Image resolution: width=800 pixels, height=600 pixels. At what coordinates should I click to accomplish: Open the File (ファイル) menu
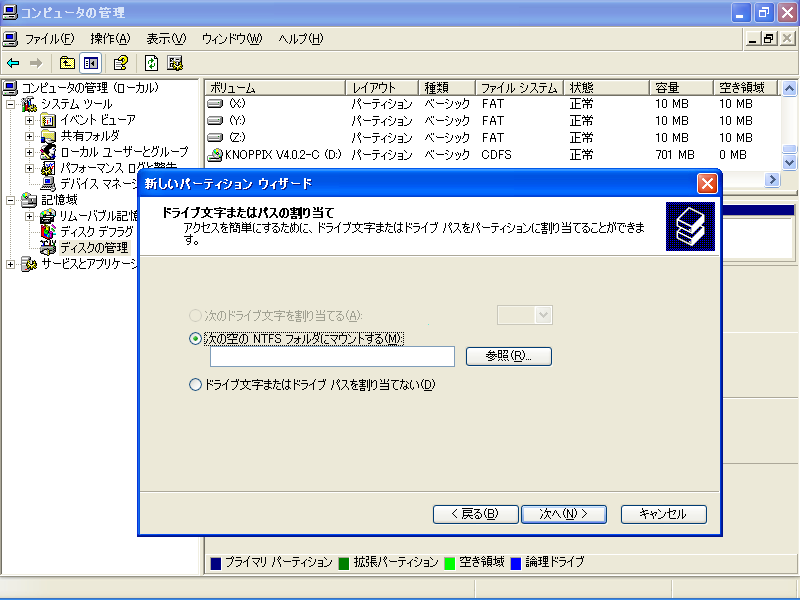[x=49, y=39]
